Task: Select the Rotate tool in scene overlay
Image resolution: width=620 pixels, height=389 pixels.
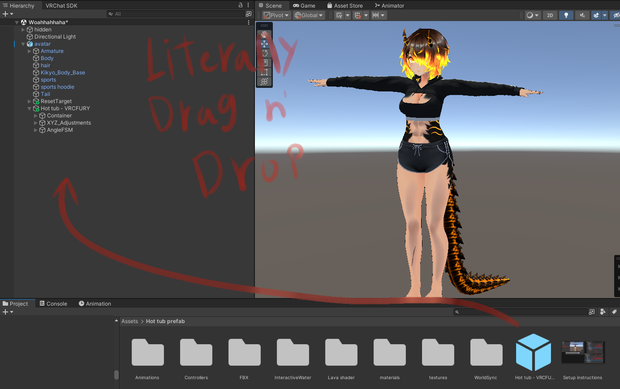Action: tap(265, 53)
